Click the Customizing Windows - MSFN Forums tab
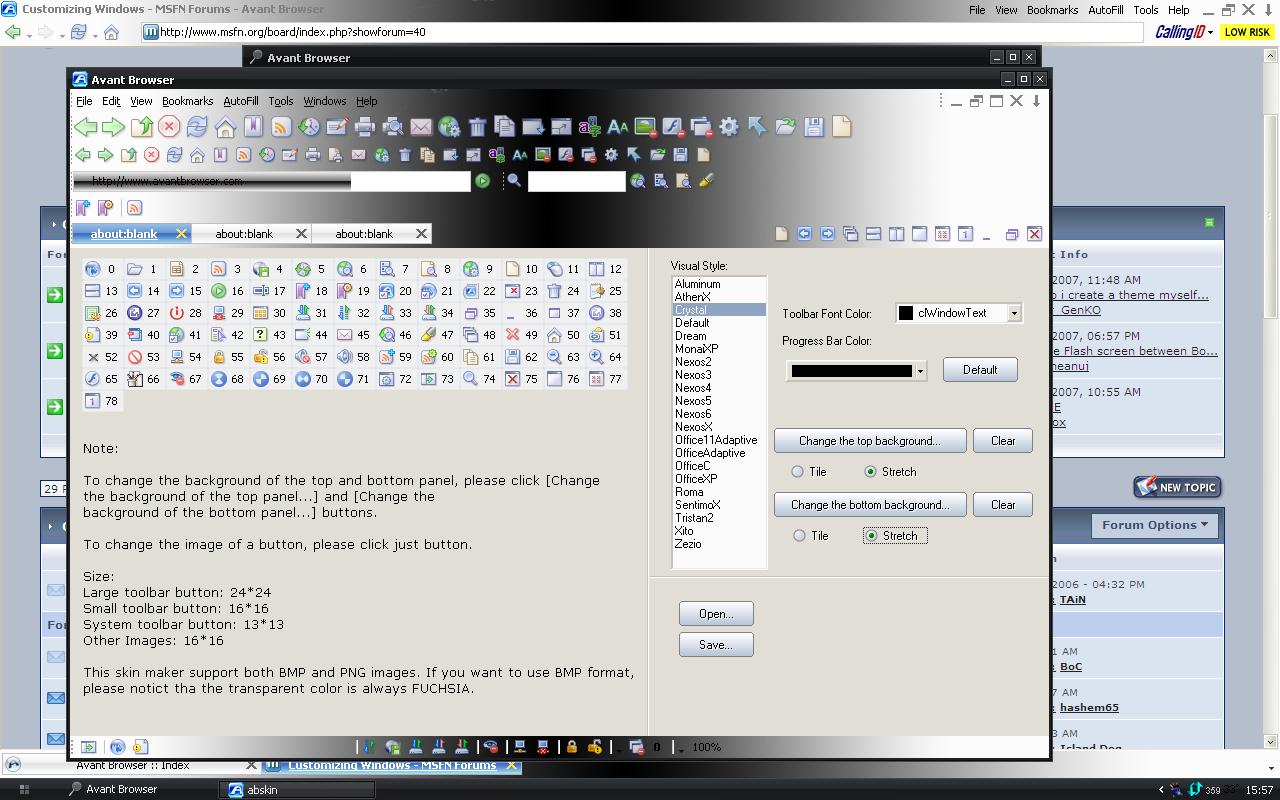Image resolution: width=1280 pixels, height=800 pixels. (392, 765)
